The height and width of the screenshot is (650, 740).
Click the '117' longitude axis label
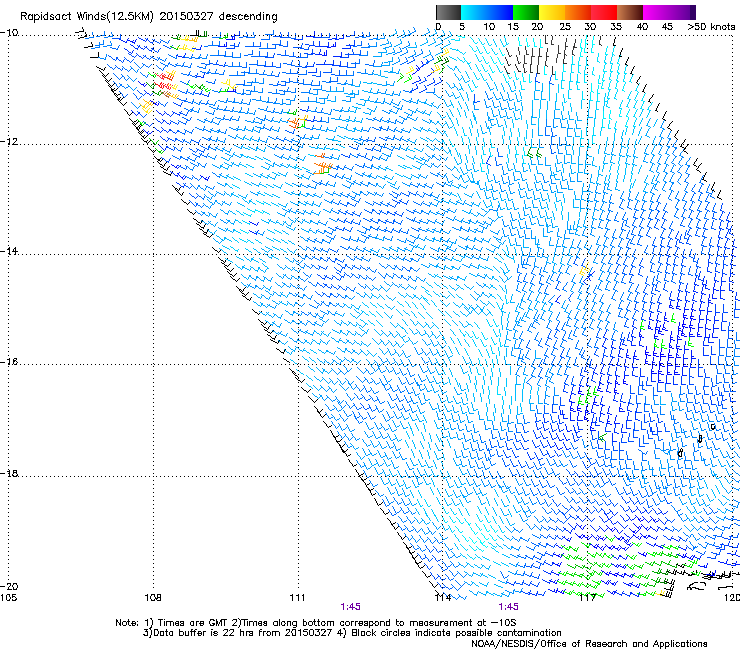pyautogui.click(x=588, y=598)
